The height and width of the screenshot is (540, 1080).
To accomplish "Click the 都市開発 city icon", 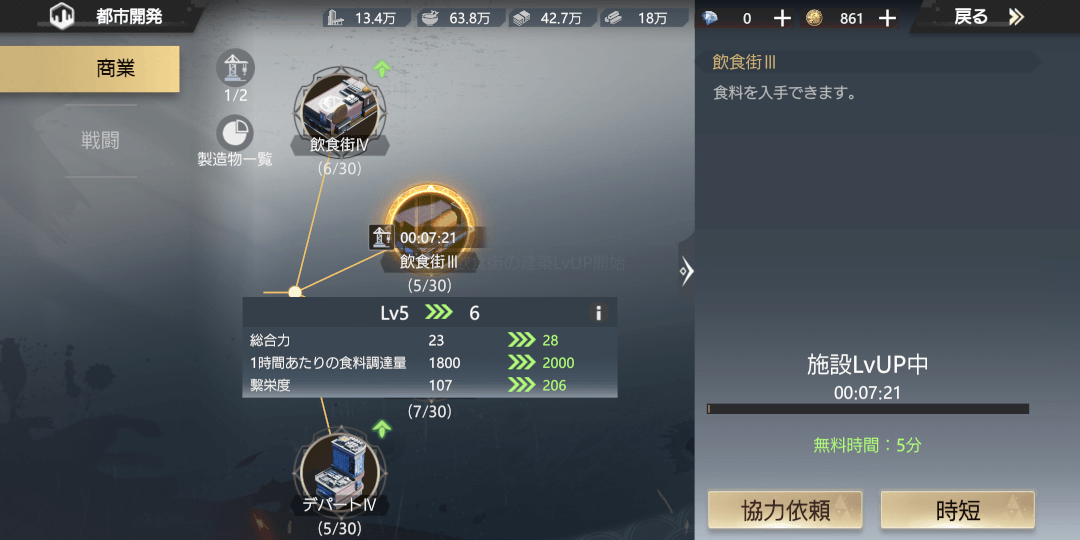I will point(64,17).
